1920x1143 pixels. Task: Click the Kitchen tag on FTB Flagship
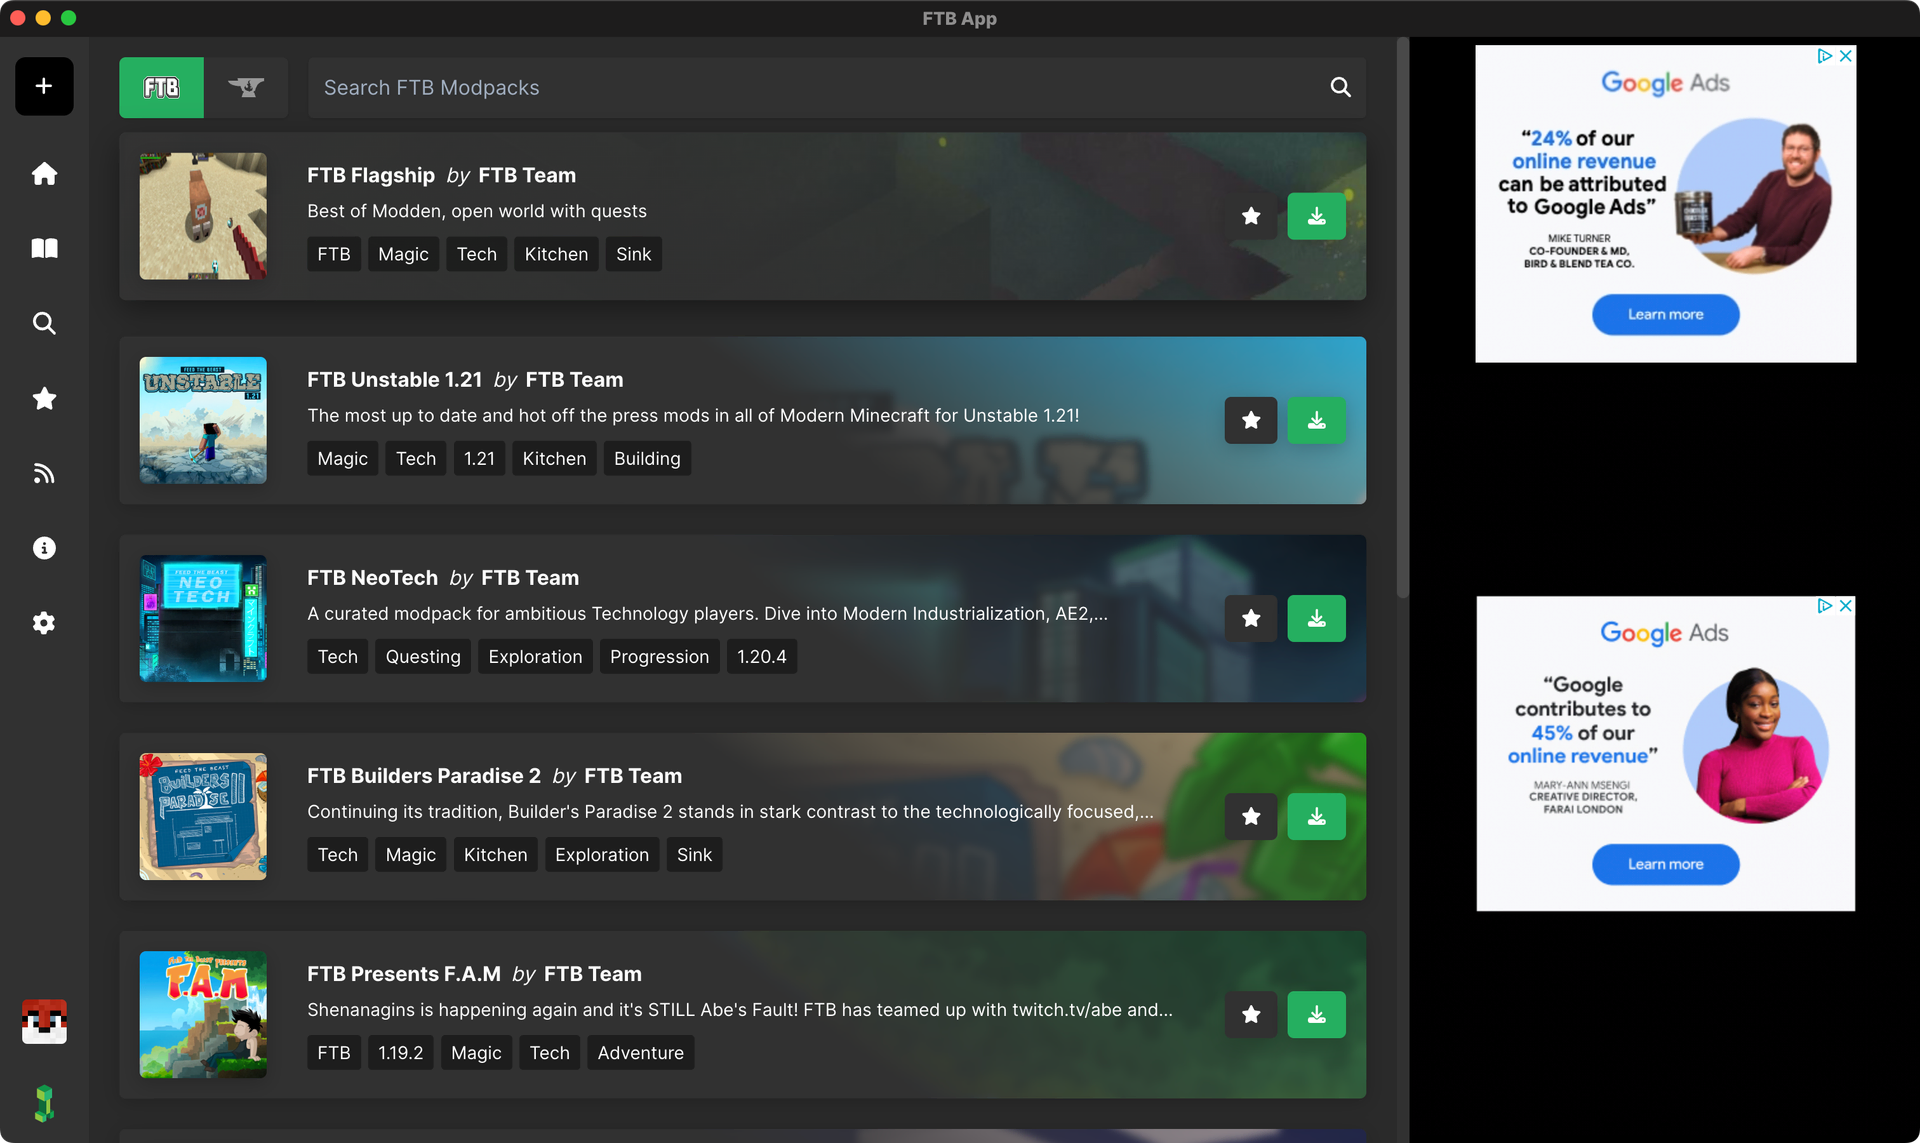[556, 254]
